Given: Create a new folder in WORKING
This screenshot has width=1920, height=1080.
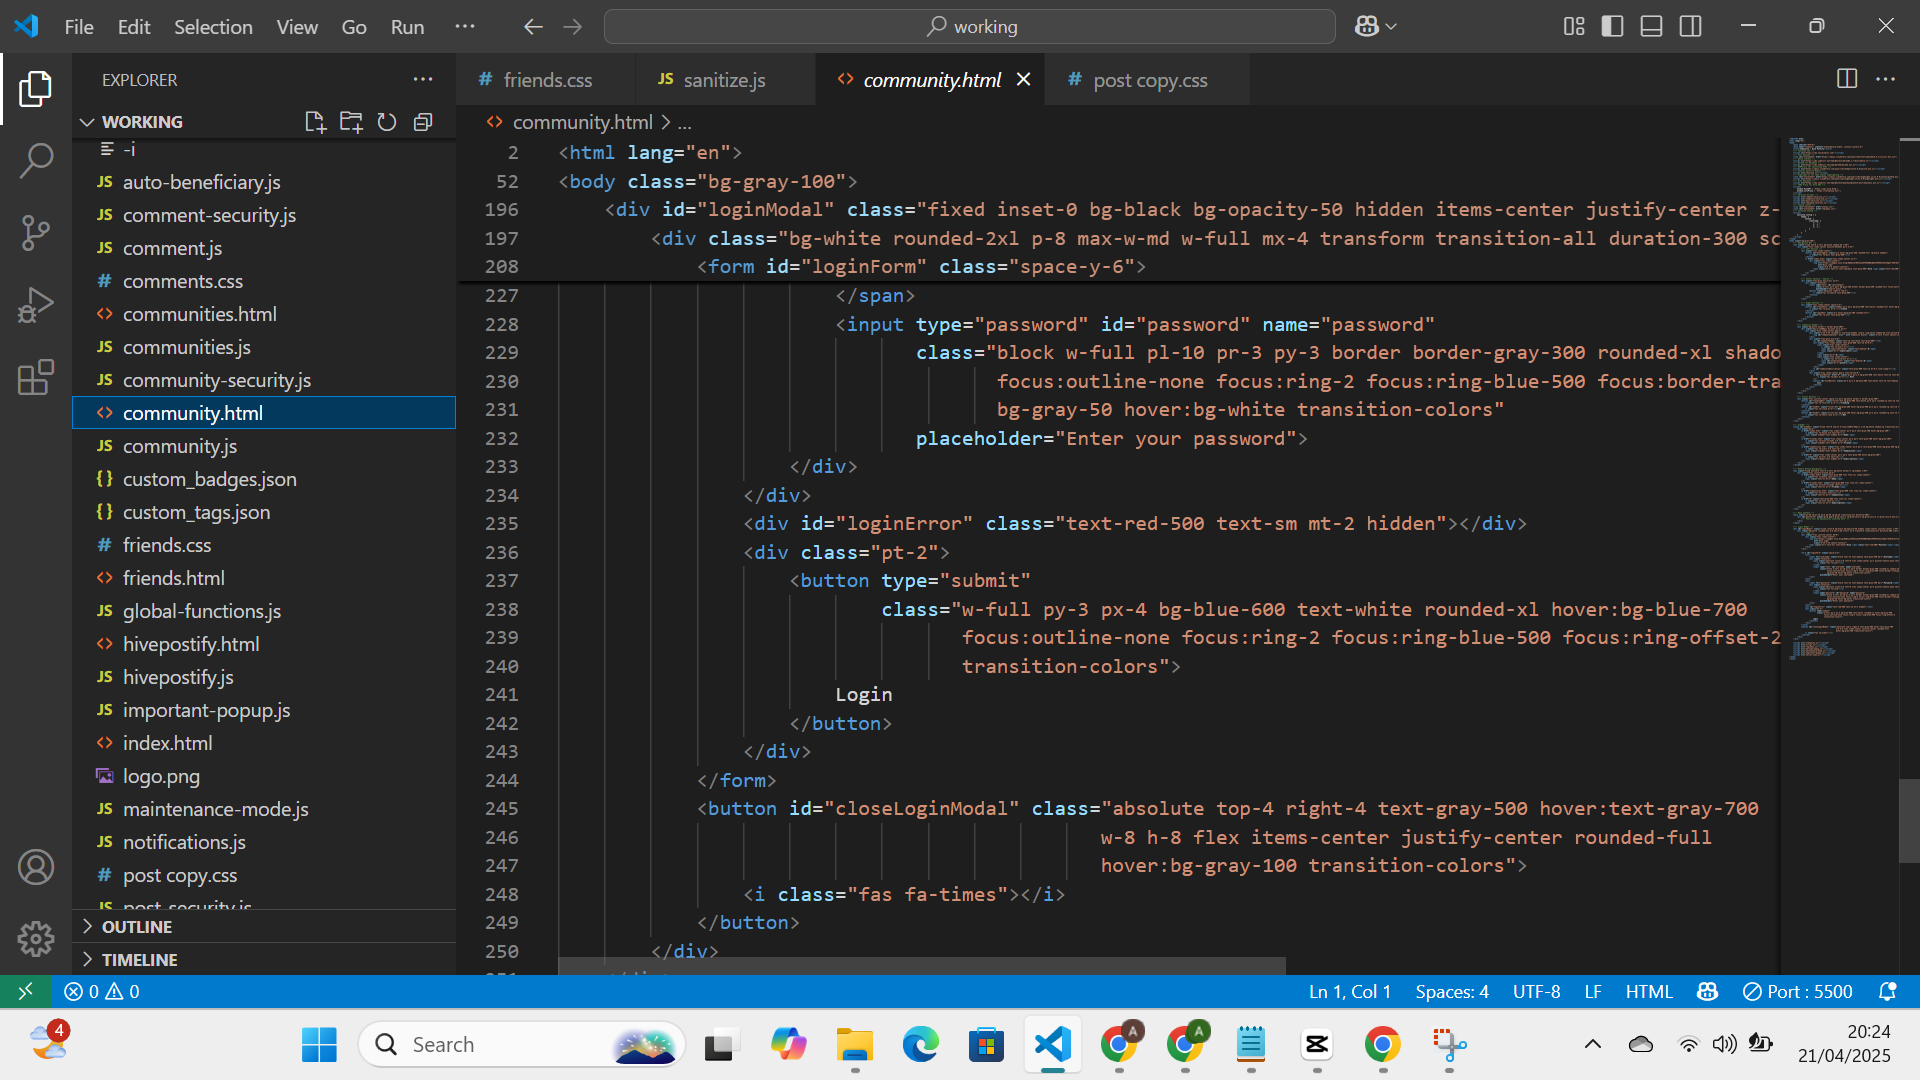Looking at the screenshot, I should (351, 122).
